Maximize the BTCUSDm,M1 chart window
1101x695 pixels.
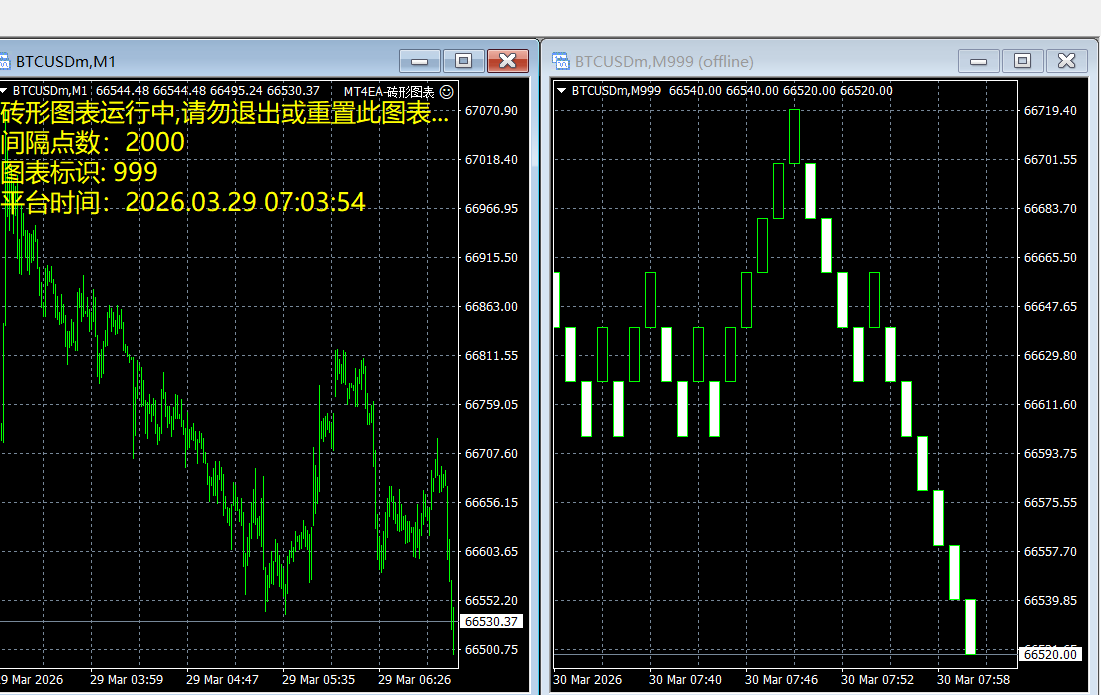(464, 61)
